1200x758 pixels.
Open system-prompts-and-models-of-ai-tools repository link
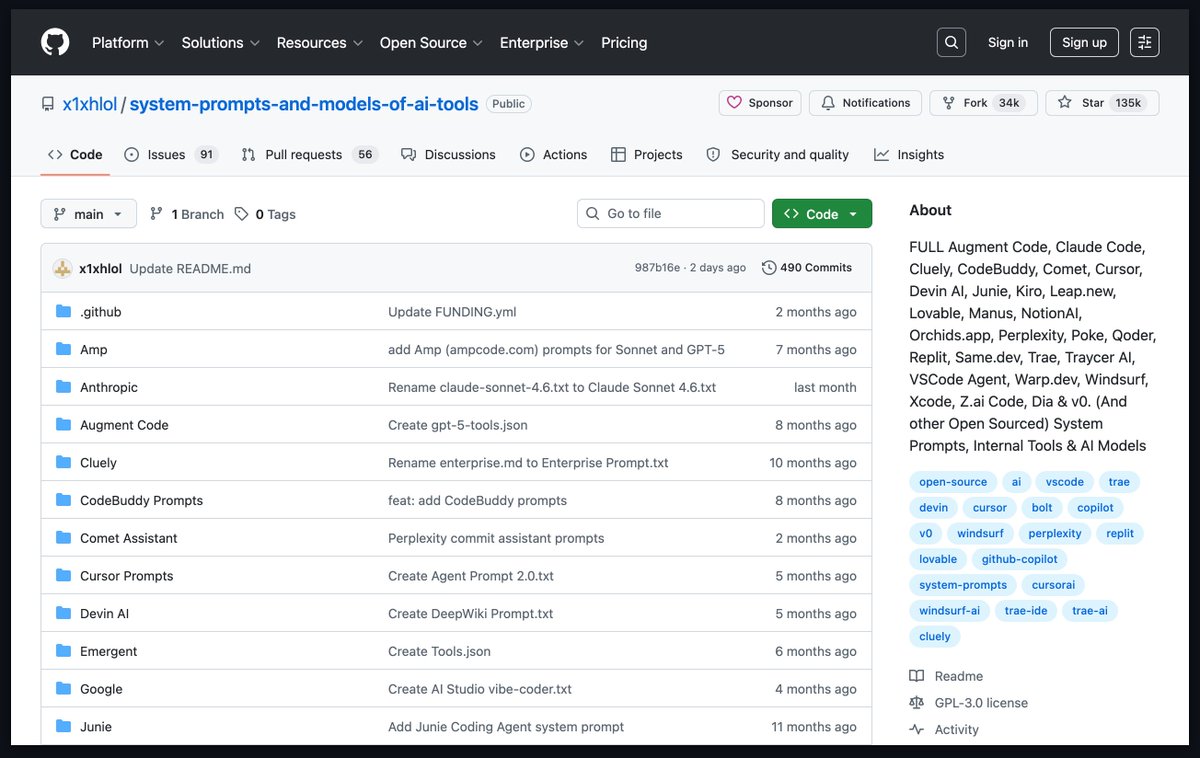pos(304,103)
